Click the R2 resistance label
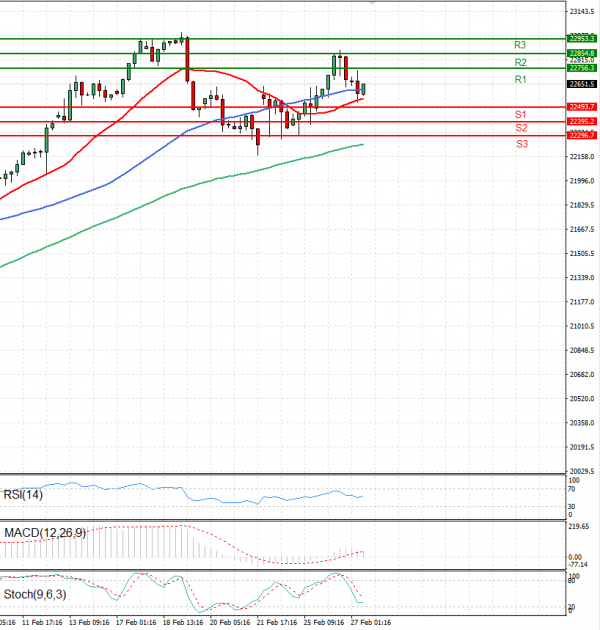Image resolution: width=600 pixels, height=630 pixels. pyautogui.click(x=520, y=62)
